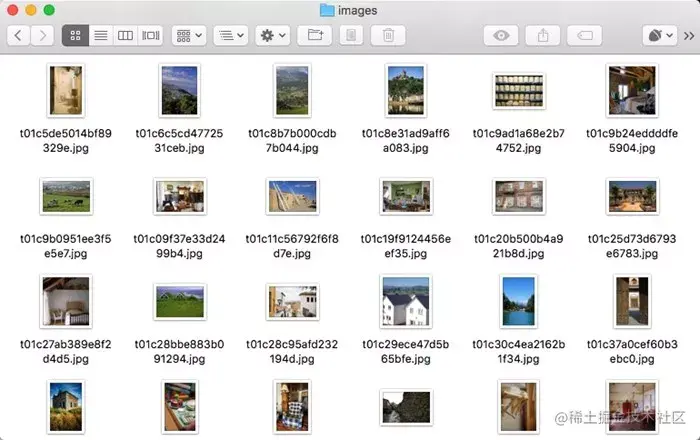
Task: Select thumbnail of t01c11c56792f6f8d7e.jpg
Action: [x=292, y=196]
